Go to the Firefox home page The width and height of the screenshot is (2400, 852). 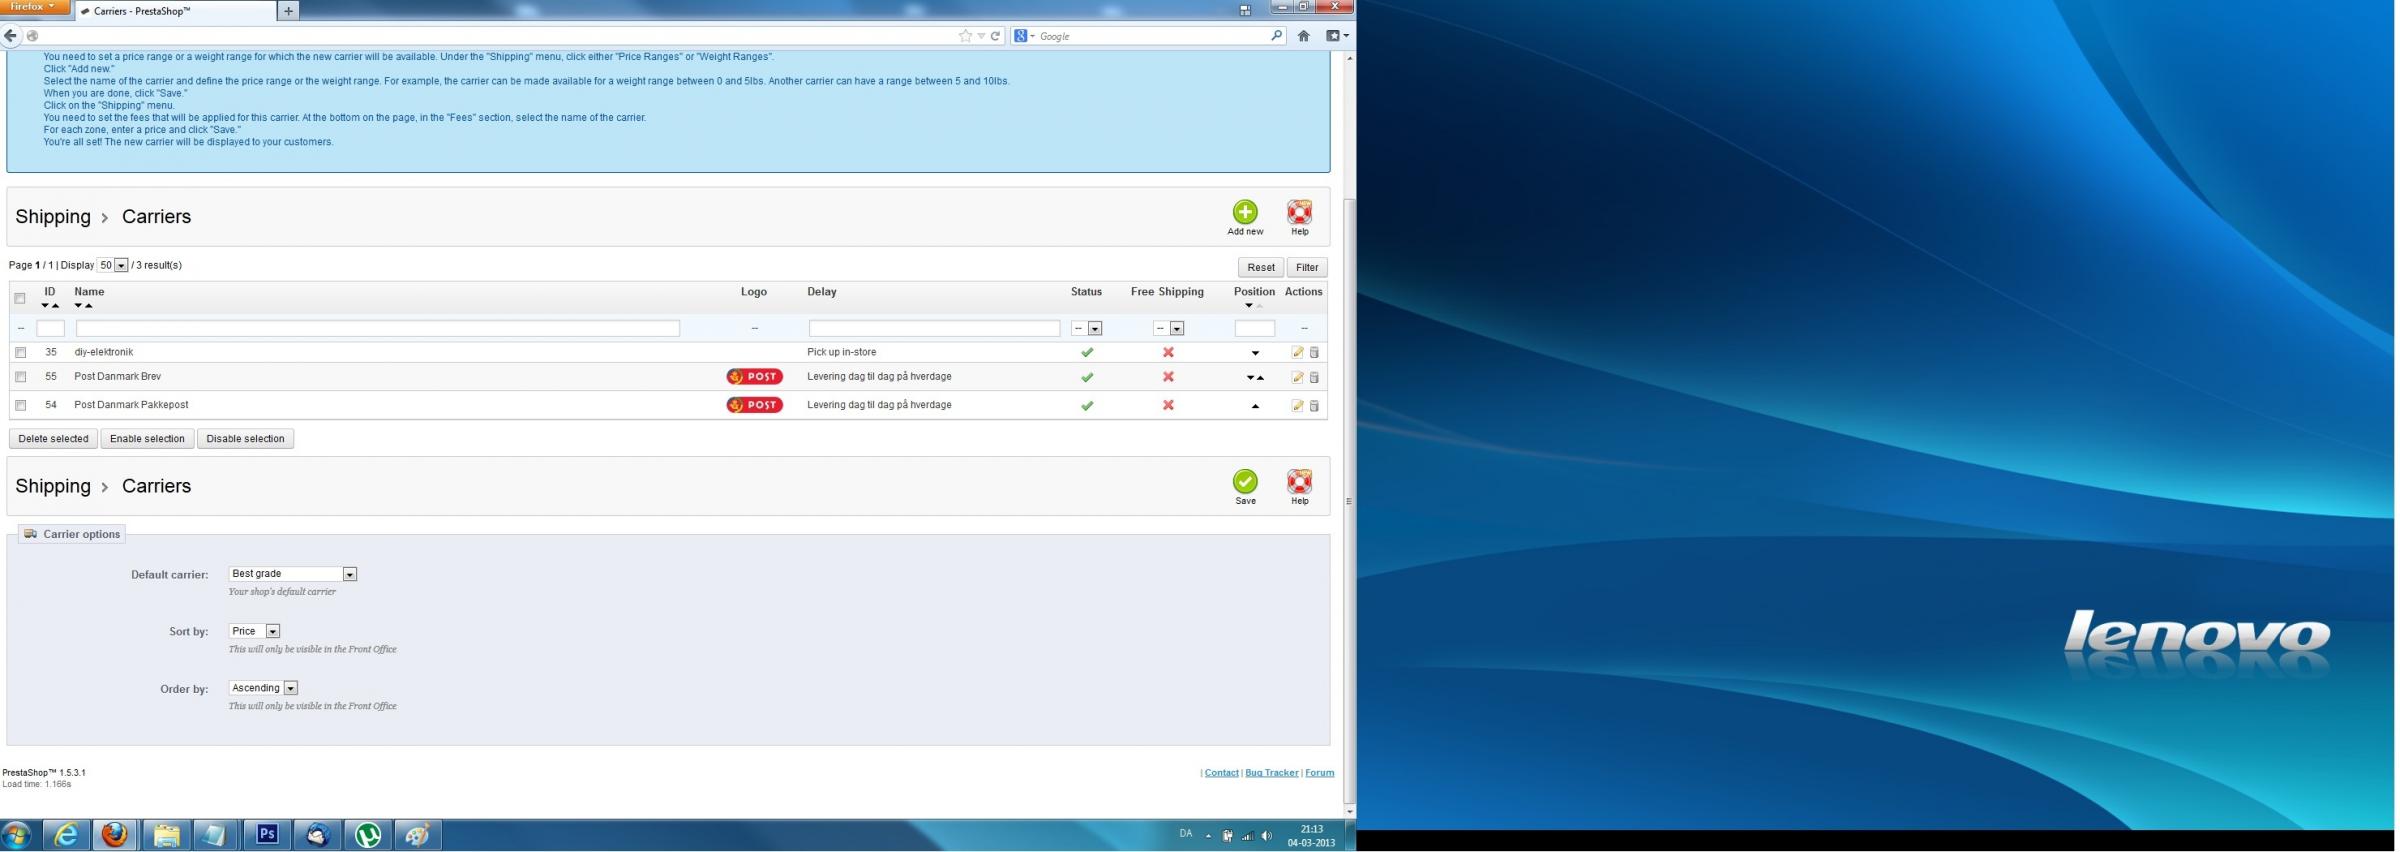(x=1303, y=36)
